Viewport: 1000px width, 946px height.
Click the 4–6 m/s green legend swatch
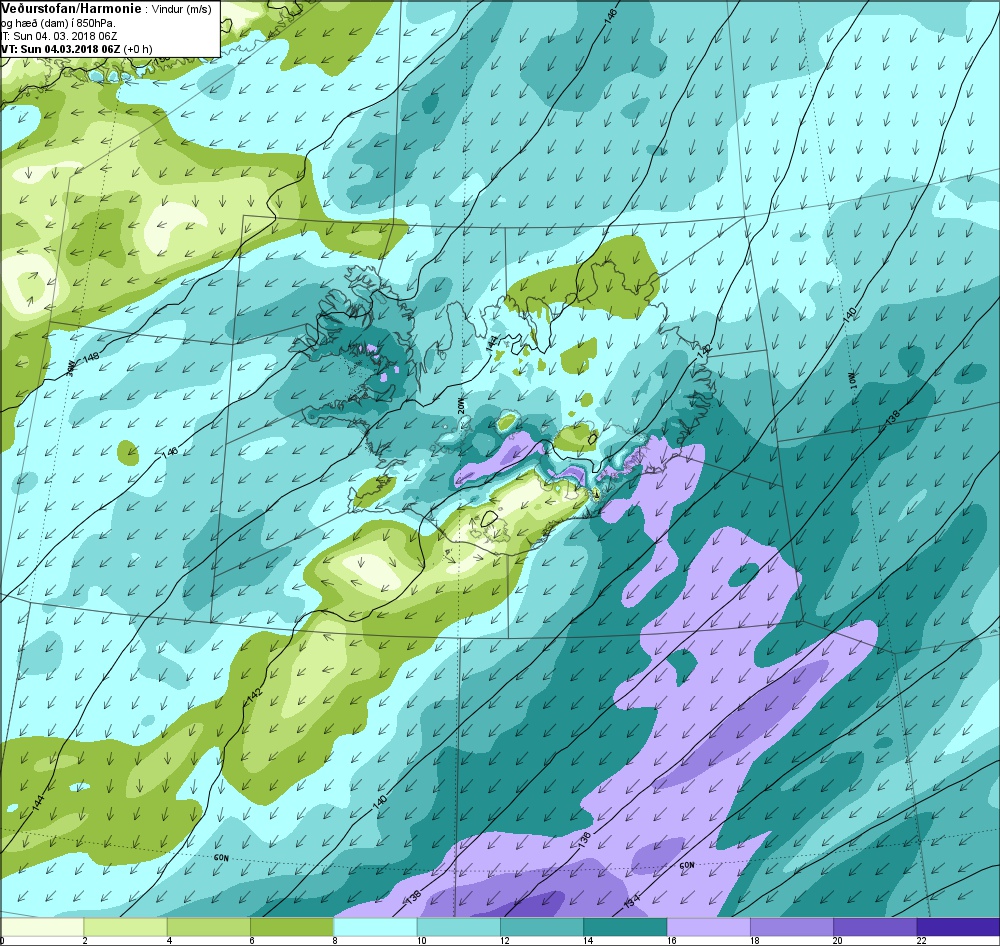pyautogui.click(x=209, y=926)
